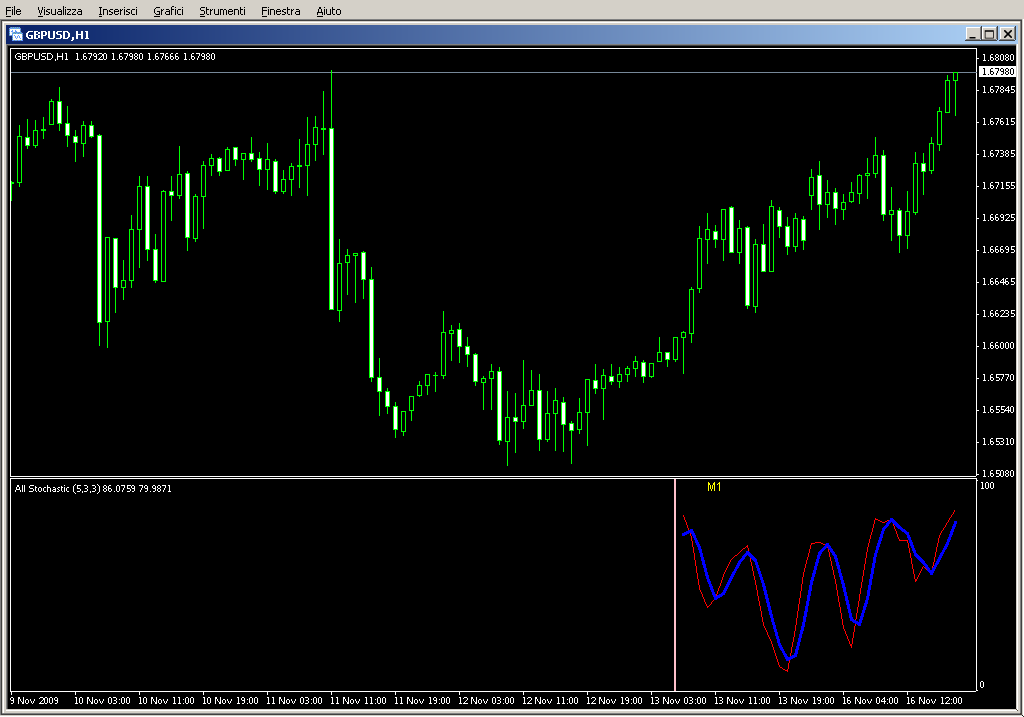Click the 10 Nov 03:00 time label
1024x717 pixels.
[102, 701]
